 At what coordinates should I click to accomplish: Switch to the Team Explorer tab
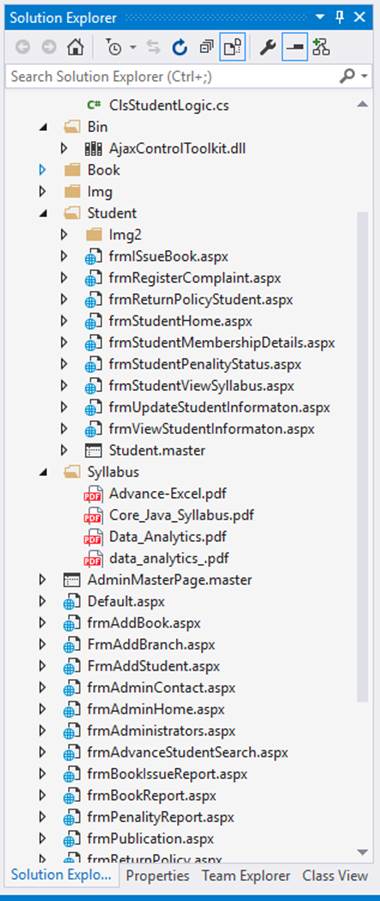pos(246,876)
